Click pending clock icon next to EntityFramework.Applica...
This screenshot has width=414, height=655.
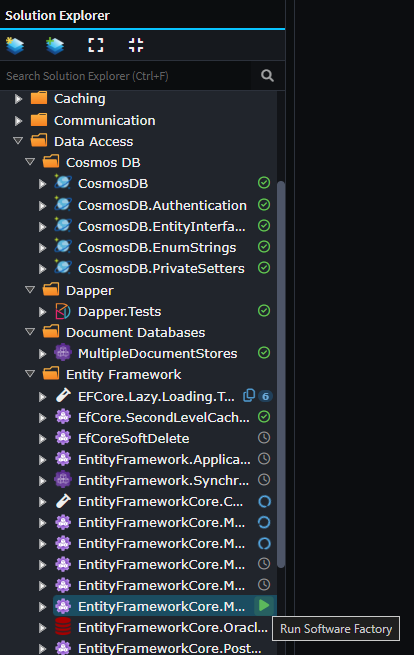[x=264, y=459]
